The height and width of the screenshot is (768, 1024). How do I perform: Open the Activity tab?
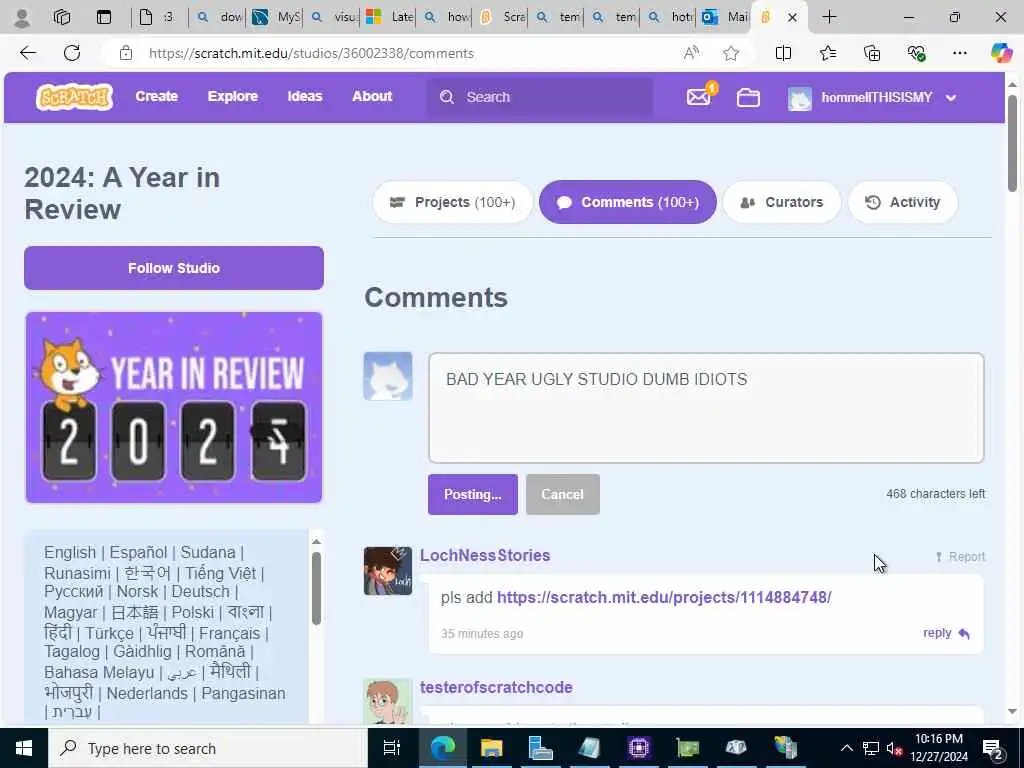tap(903, 202)
